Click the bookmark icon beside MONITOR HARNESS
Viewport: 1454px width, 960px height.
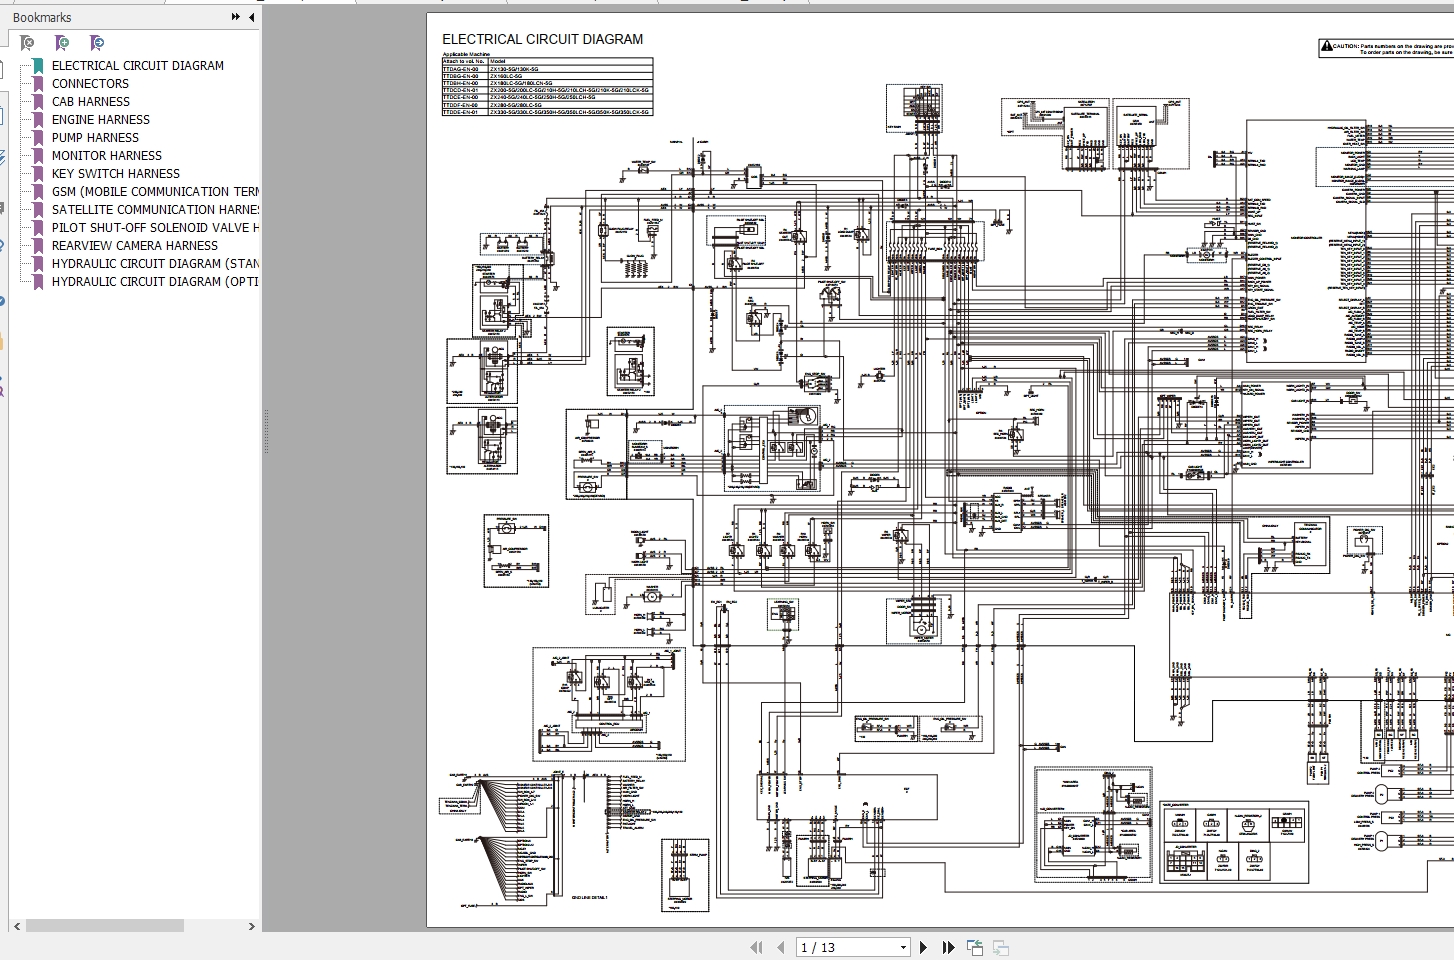(38, 156)
